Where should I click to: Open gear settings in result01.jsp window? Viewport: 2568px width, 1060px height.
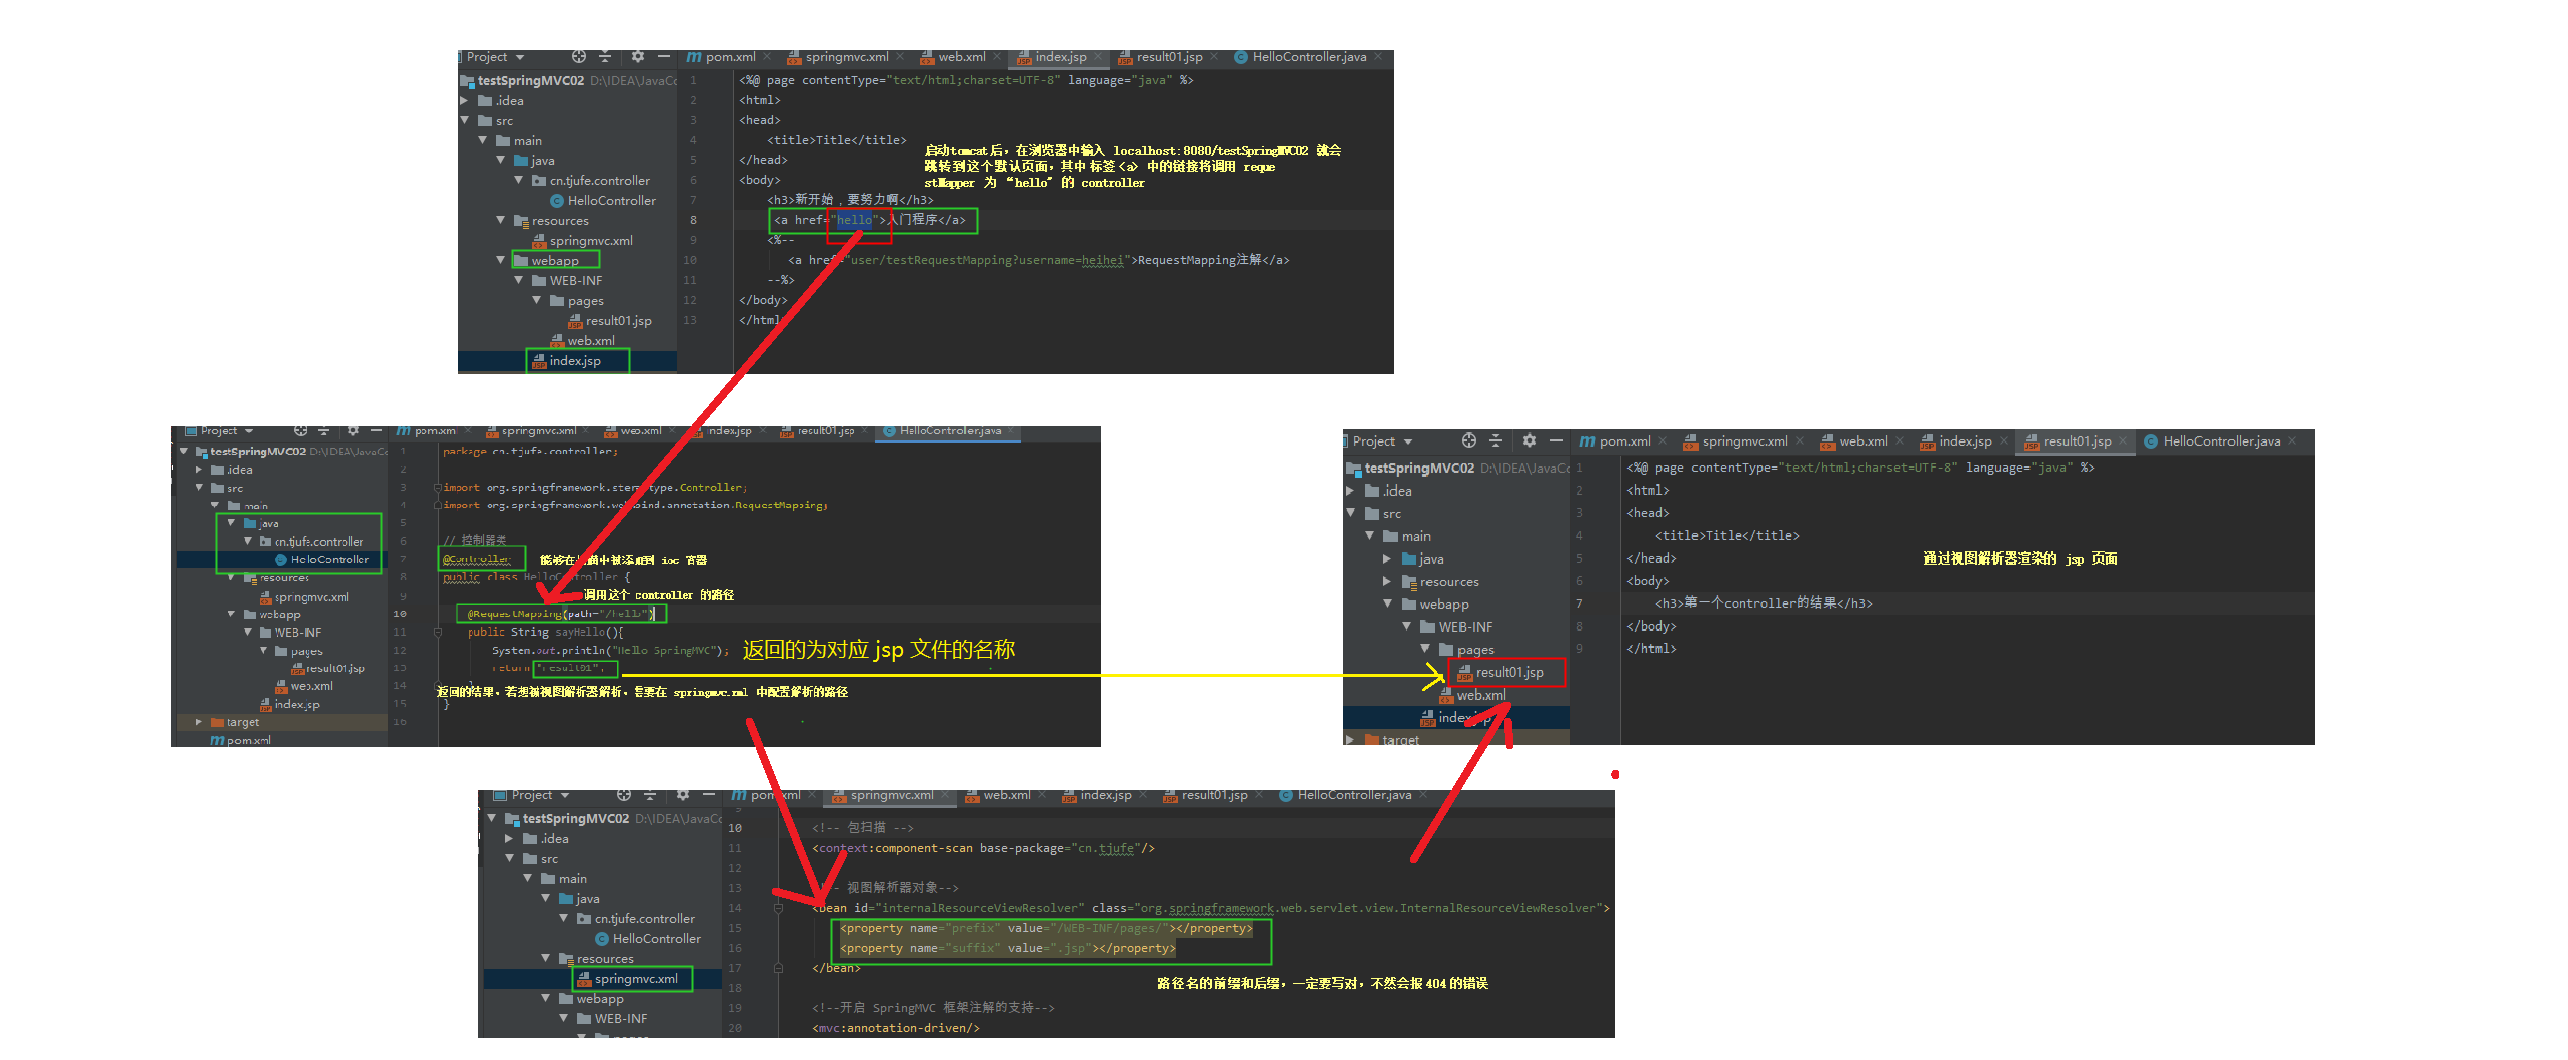point(1529,441)
